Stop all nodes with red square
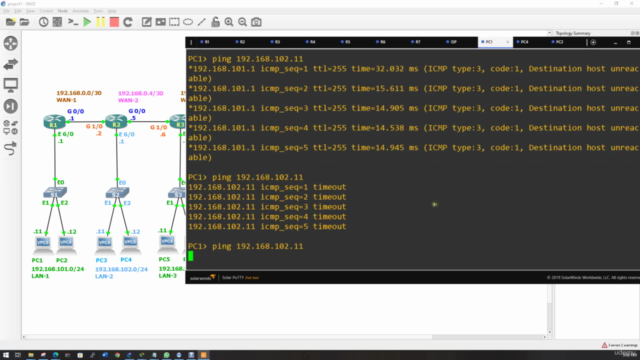The height and width of the screenshot is (360, 640). pyautogui.click(x=114, y=22)
